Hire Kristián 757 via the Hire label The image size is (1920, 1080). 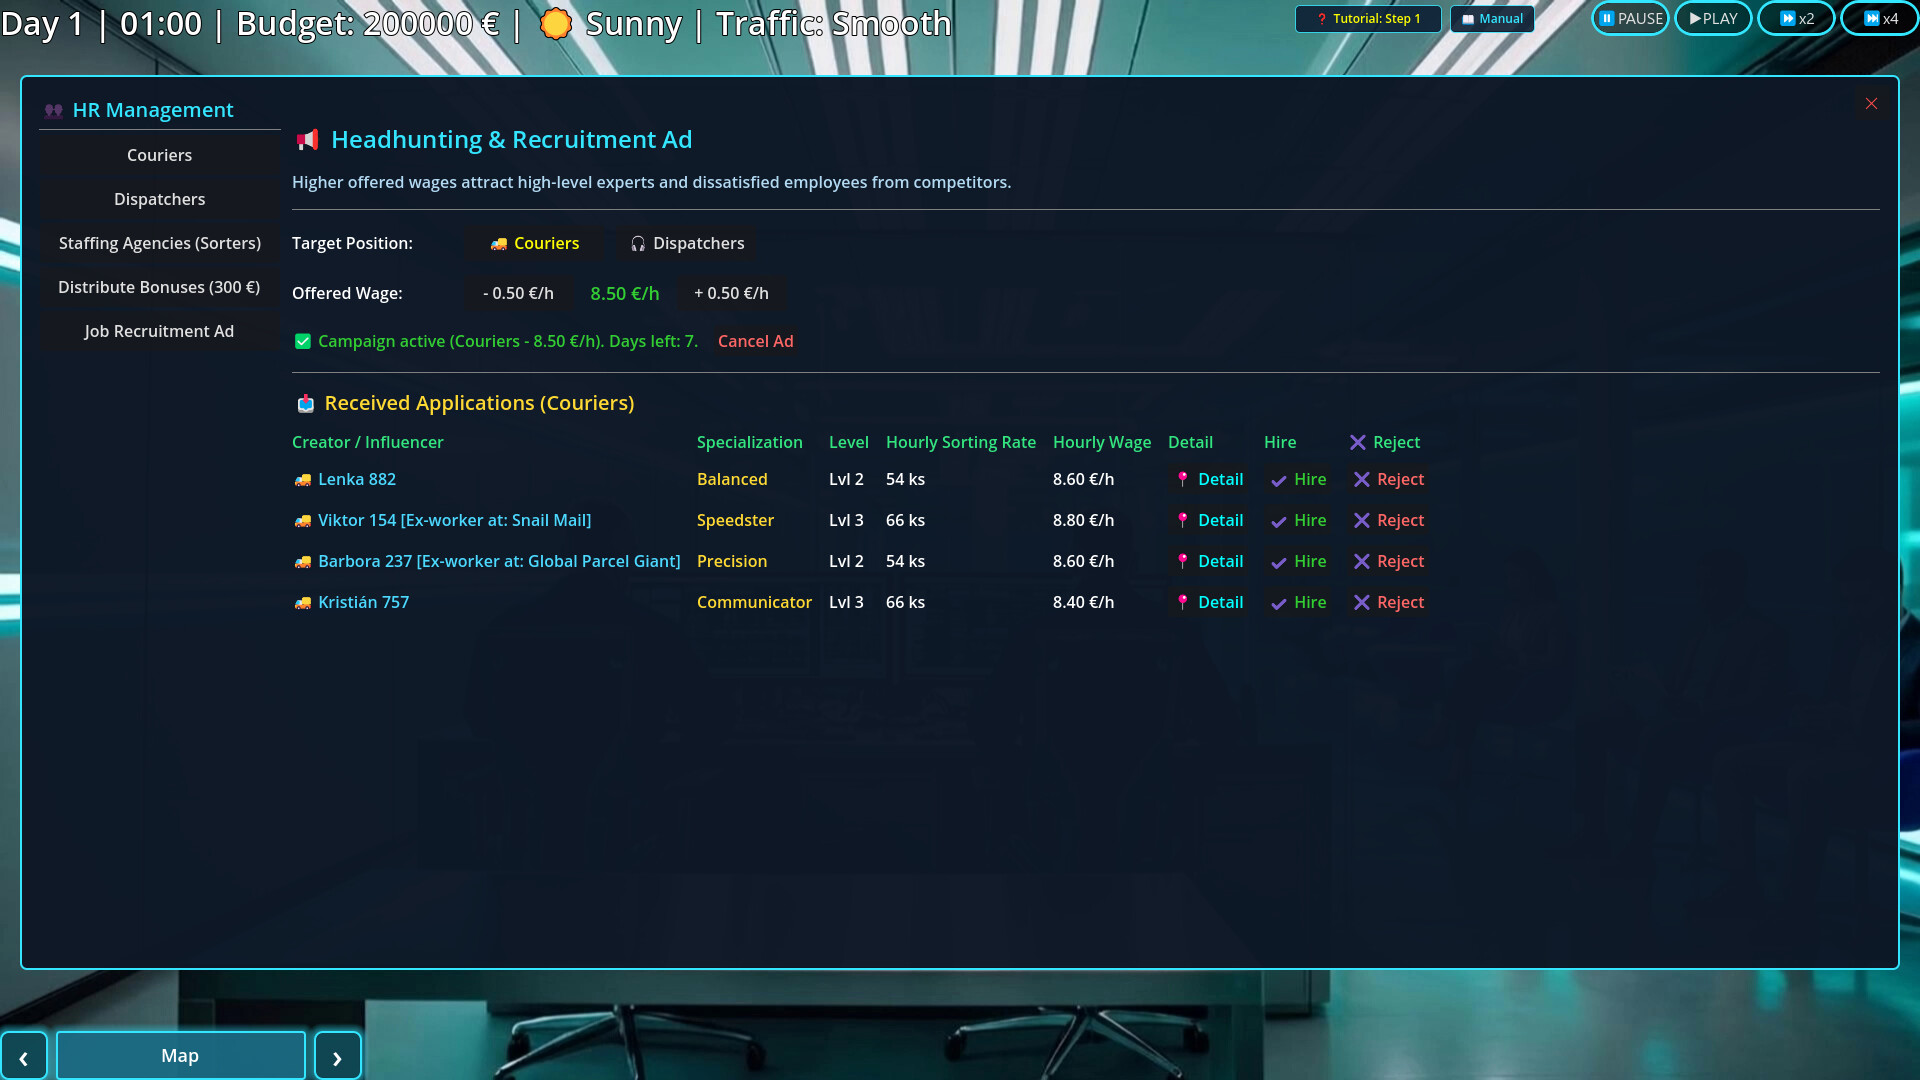(x=1310, y=602)
